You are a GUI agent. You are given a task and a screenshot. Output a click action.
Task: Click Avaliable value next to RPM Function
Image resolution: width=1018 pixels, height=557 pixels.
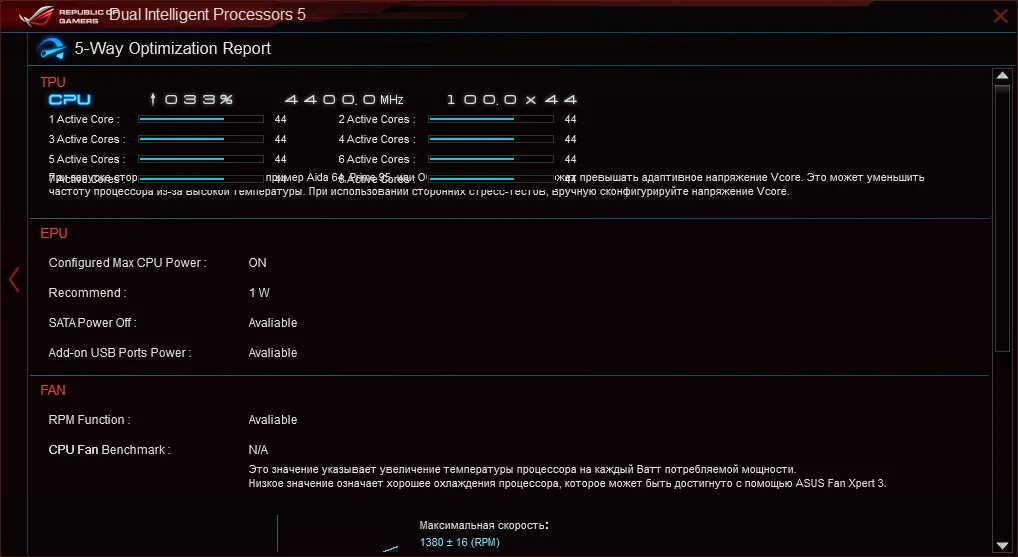click(273, 420)
